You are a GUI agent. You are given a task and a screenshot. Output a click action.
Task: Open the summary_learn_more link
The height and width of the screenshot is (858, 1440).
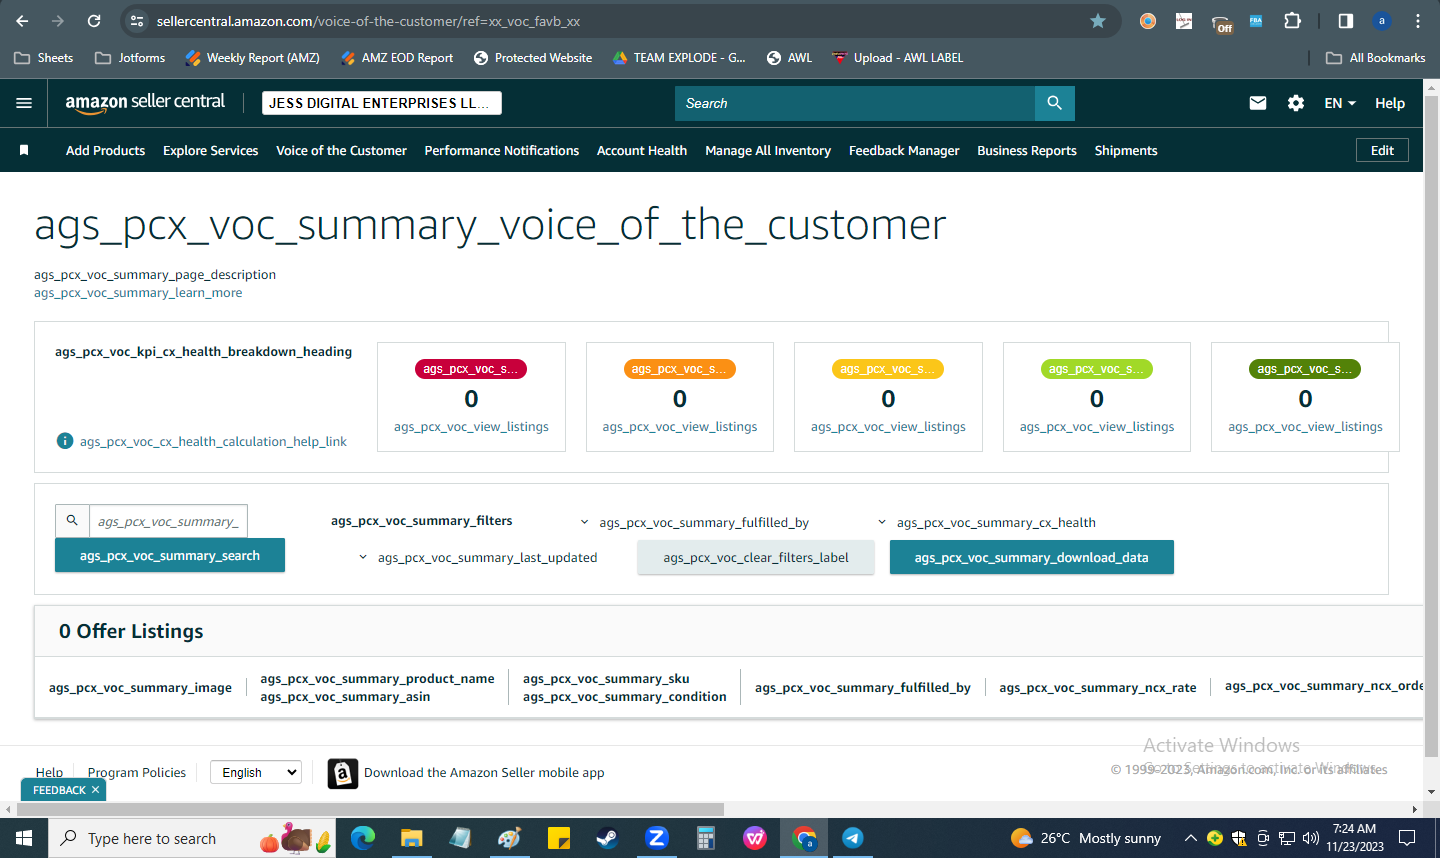click(x=138, y=293)
